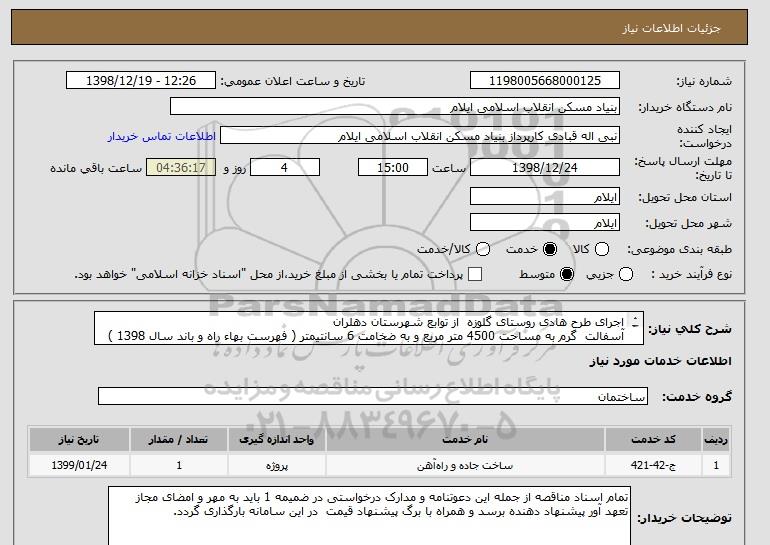
Task: Click the deadline hour field 15:00
Action: click(393, 167)
